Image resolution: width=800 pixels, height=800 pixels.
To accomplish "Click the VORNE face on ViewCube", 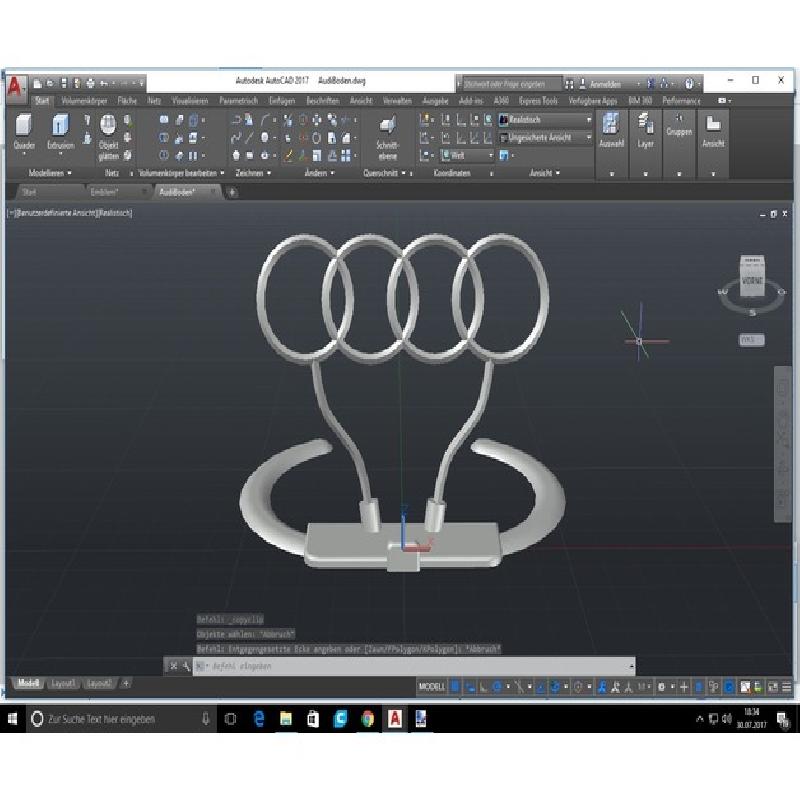I will [752, 280].
